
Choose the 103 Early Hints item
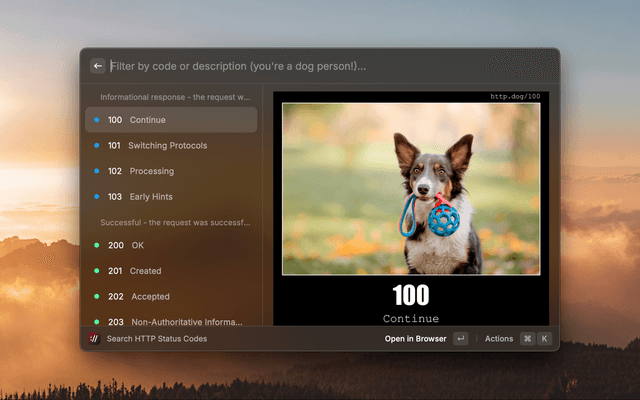pyautogui.click(x=170, y=197)
